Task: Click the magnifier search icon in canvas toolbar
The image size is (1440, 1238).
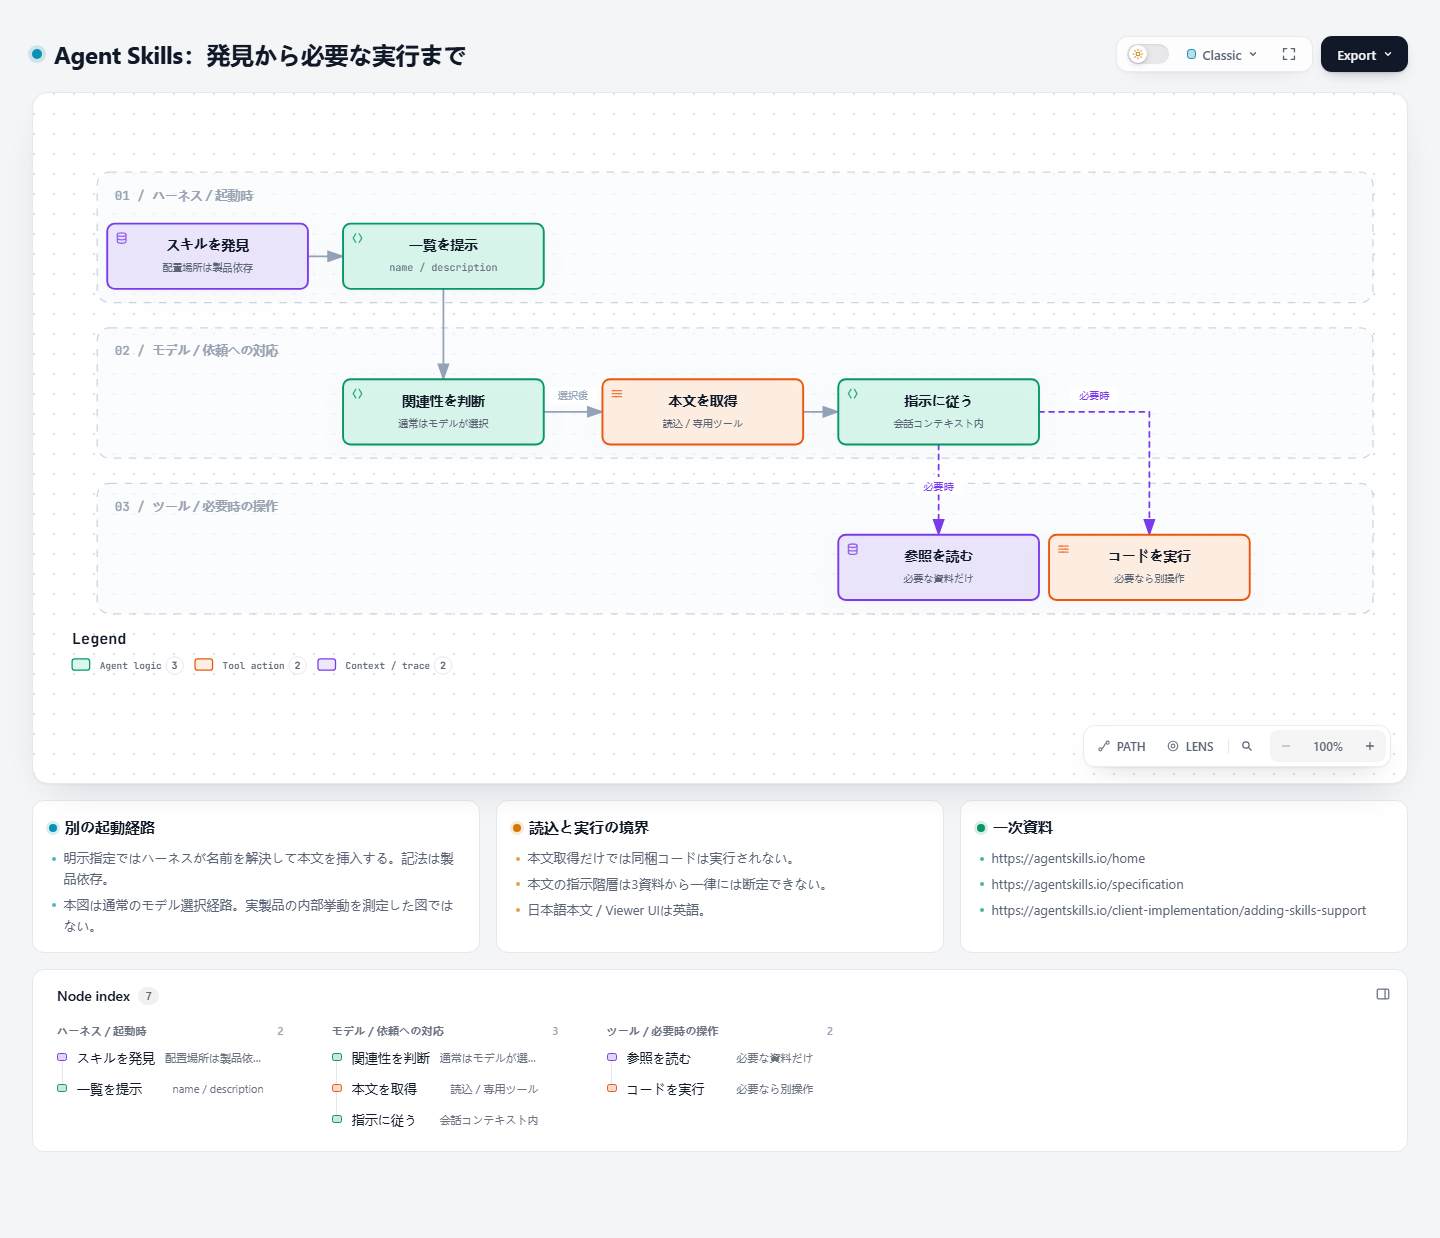Action: pos(1247,746)
